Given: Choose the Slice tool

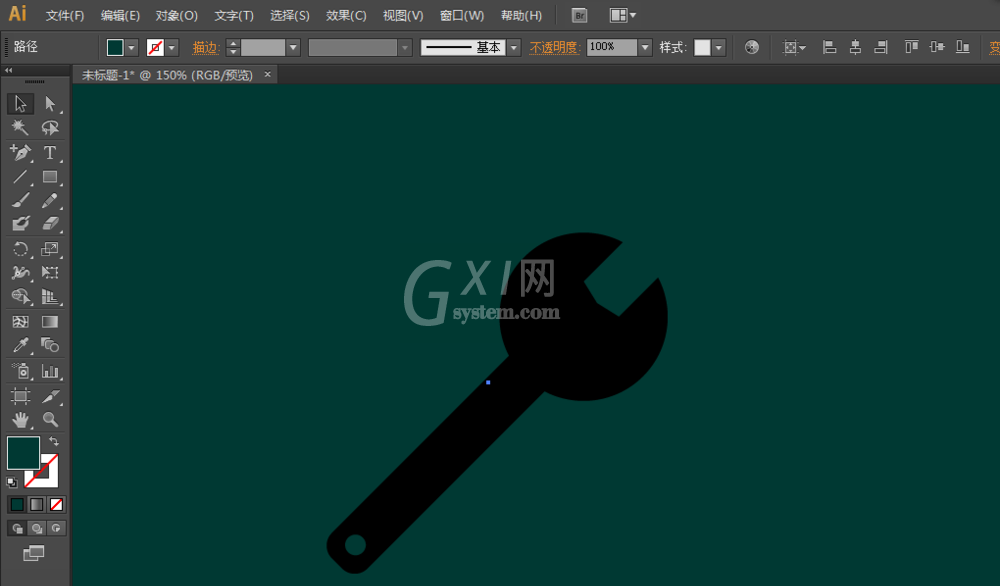Looking at the screenshot, I should click(50, 396).
